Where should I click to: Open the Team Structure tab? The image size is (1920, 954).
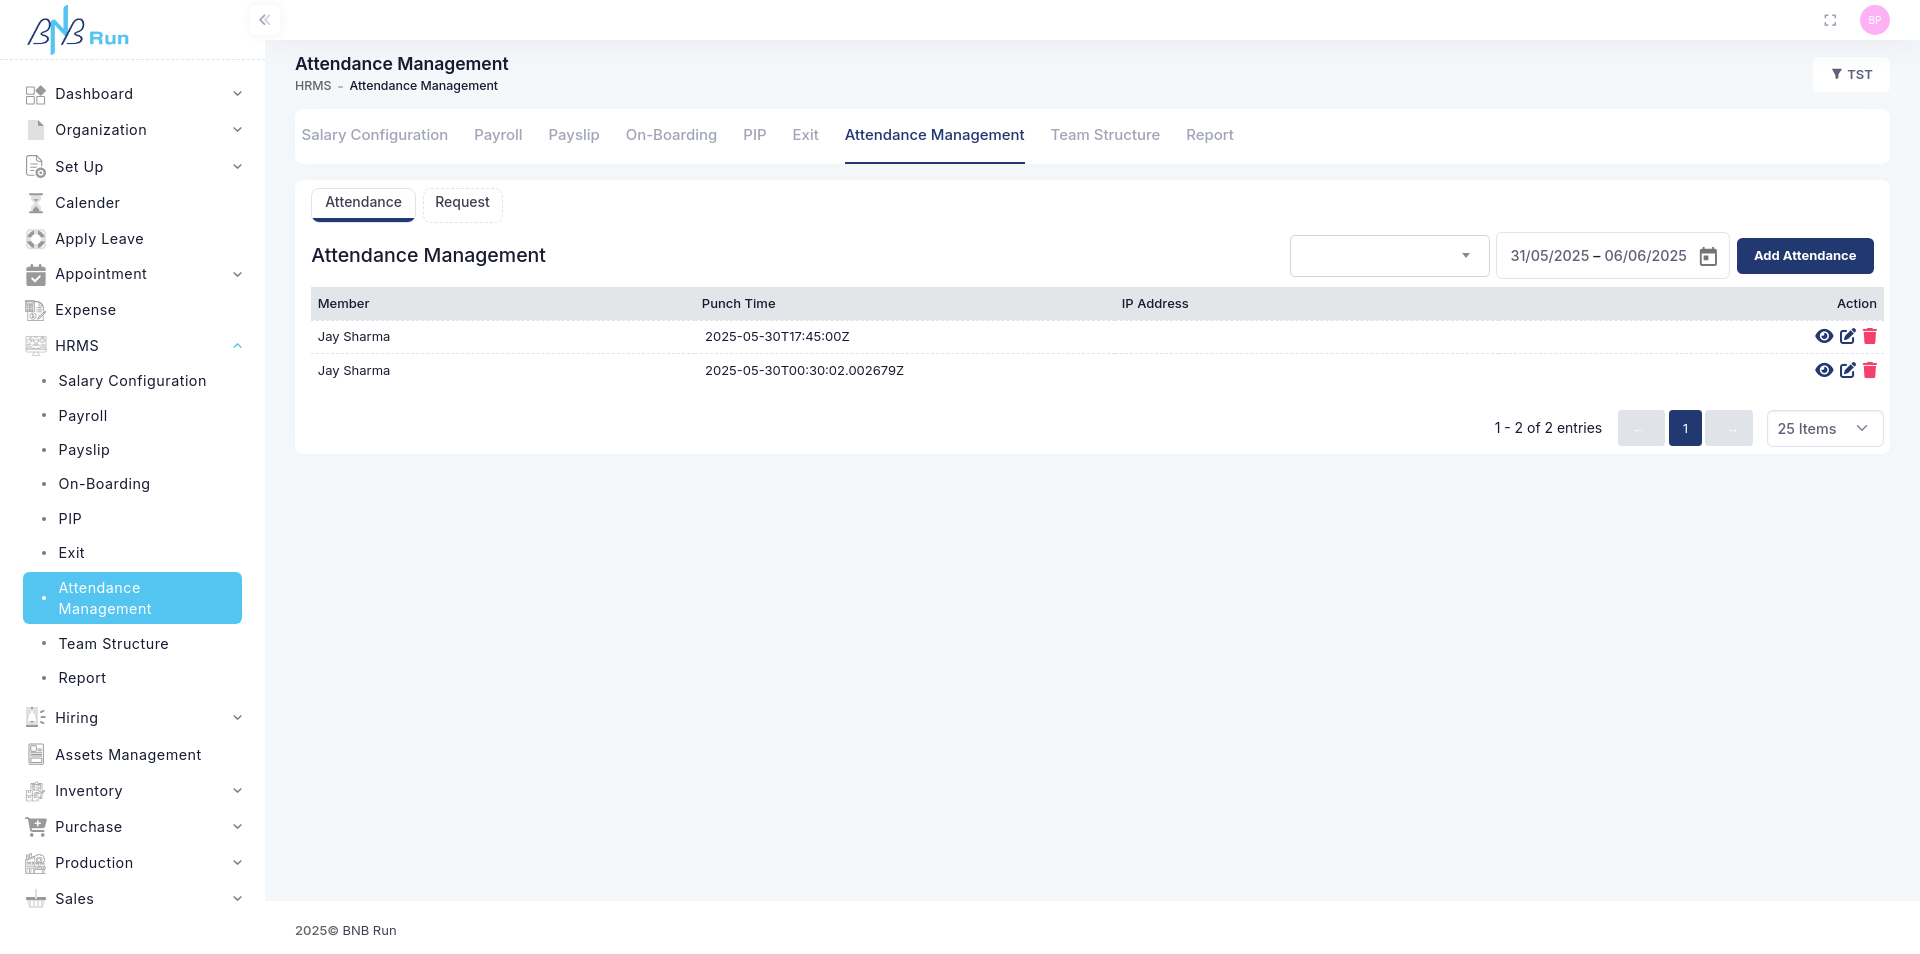pyautogui.click(x=1104, y=135)
